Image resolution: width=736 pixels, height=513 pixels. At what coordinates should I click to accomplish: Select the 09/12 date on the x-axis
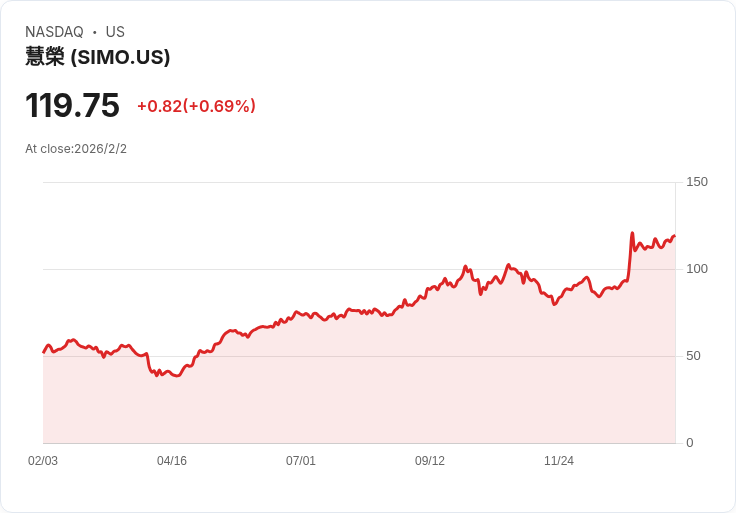[430, 461]
